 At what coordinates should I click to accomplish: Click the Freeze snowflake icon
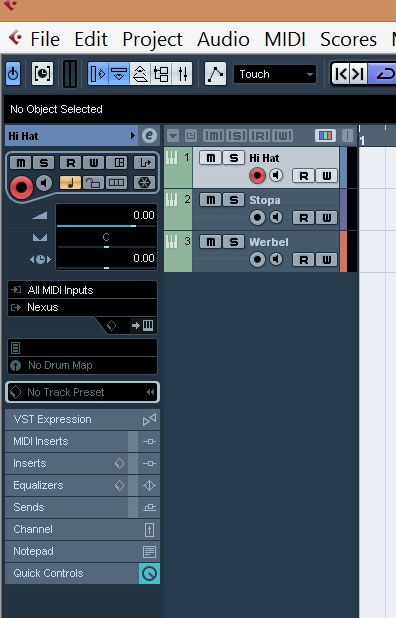[145, 182]
